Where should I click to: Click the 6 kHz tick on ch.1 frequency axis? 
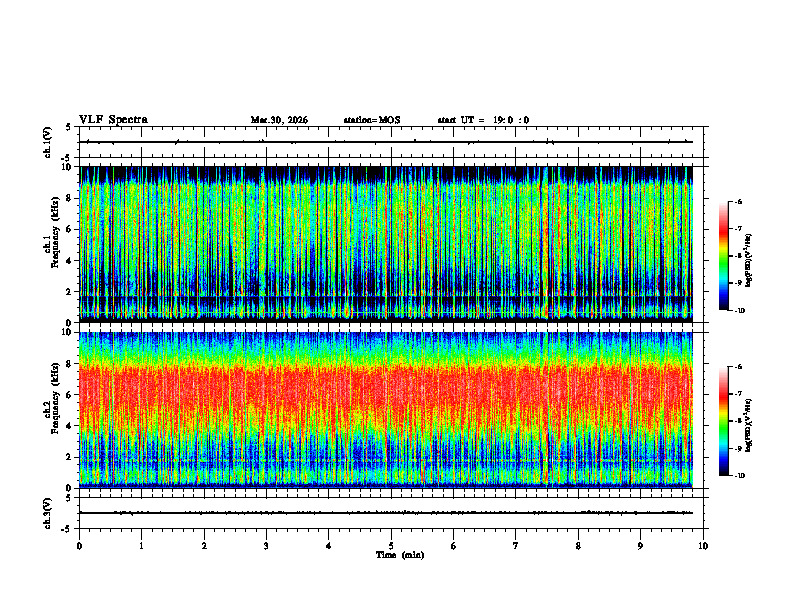pos(70,229)
